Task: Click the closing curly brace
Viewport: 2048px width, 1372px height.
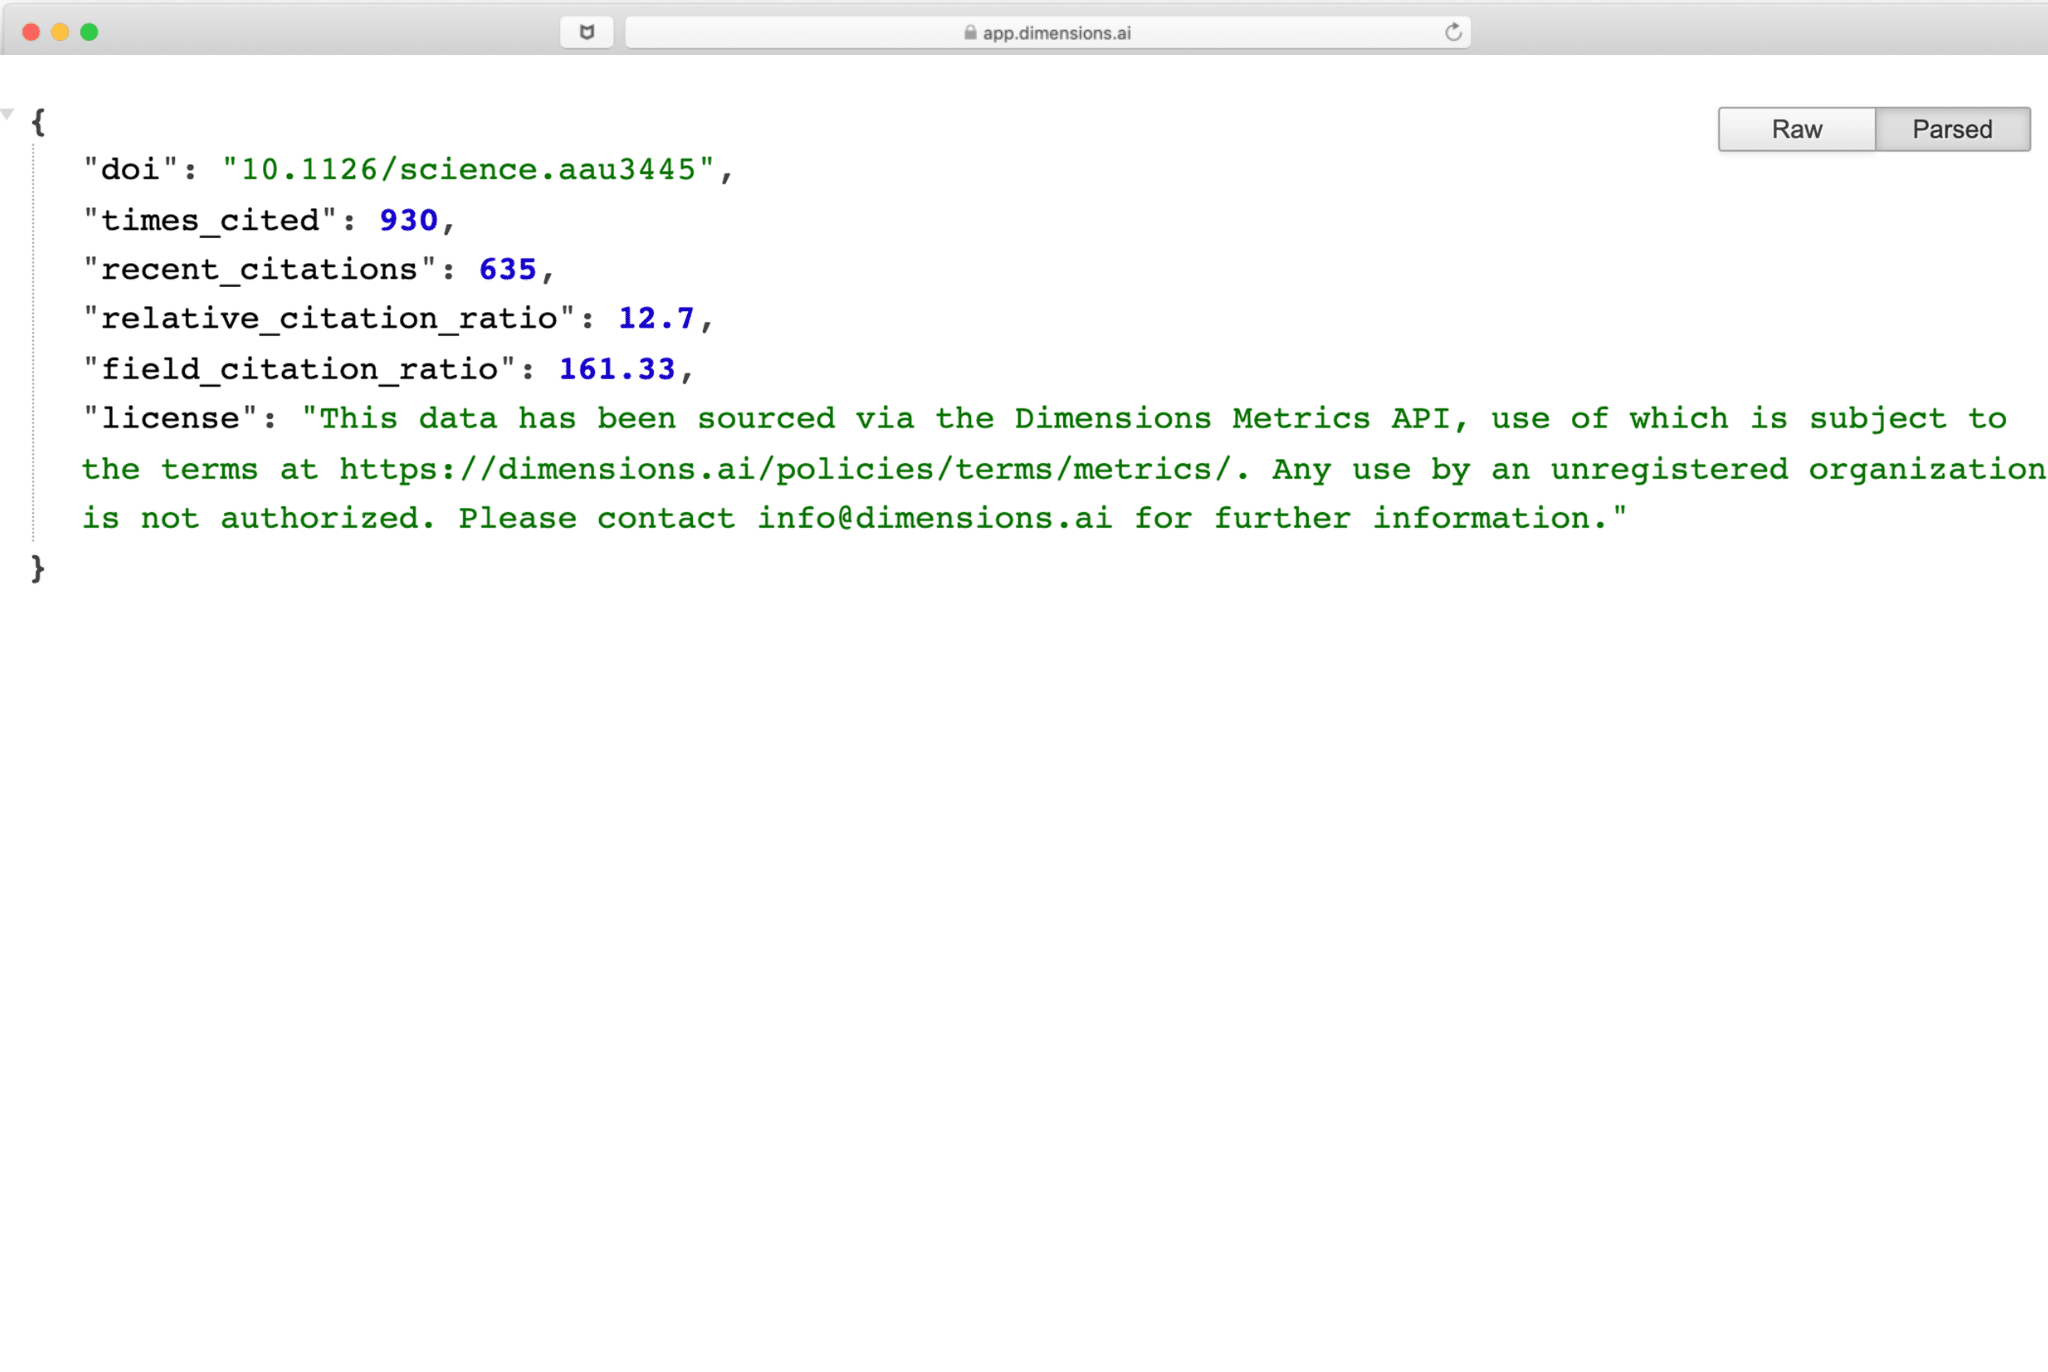Action: tap(38, 569)
